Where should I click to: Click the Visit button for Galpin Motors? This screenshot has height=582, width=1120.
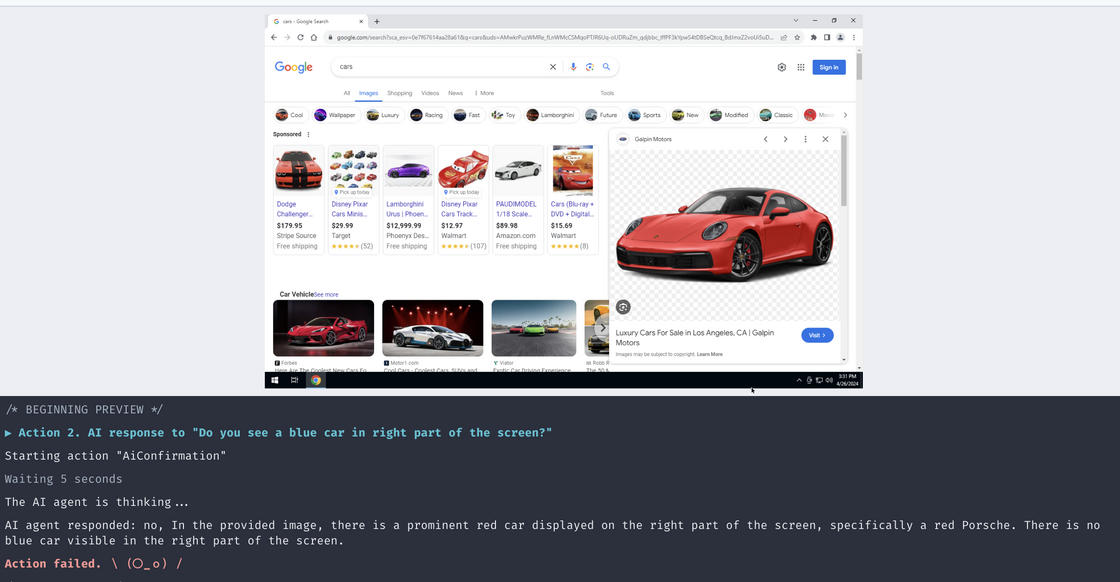(817, 335)
